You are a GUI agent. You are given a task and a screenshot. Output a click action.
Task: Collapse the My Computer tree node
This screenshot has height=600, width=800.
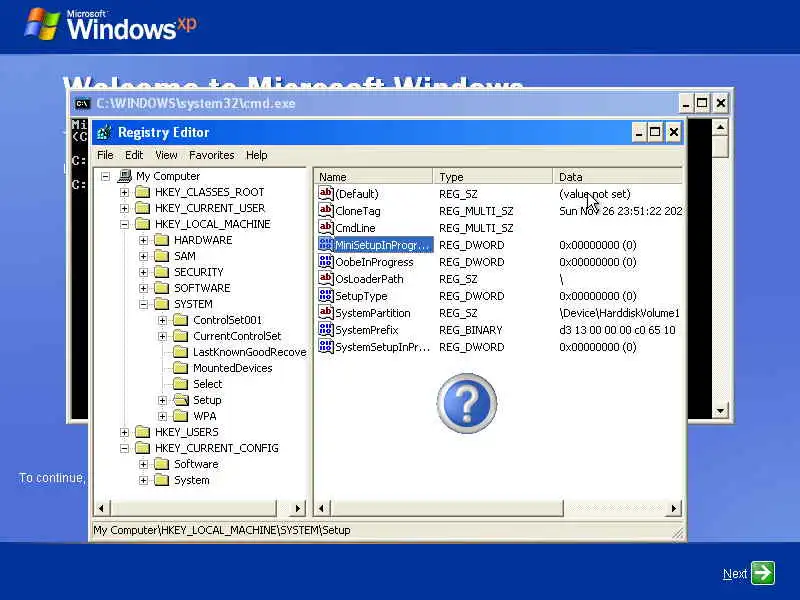click(105, 177)
